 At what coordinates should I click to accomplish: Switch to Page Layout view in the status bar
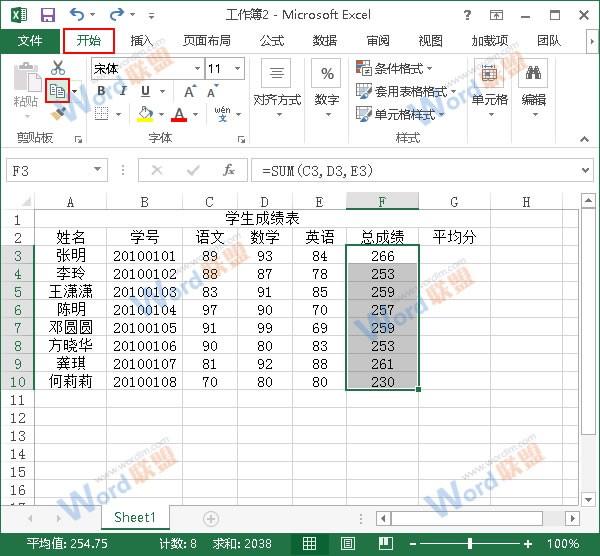[x=347, y=543]
